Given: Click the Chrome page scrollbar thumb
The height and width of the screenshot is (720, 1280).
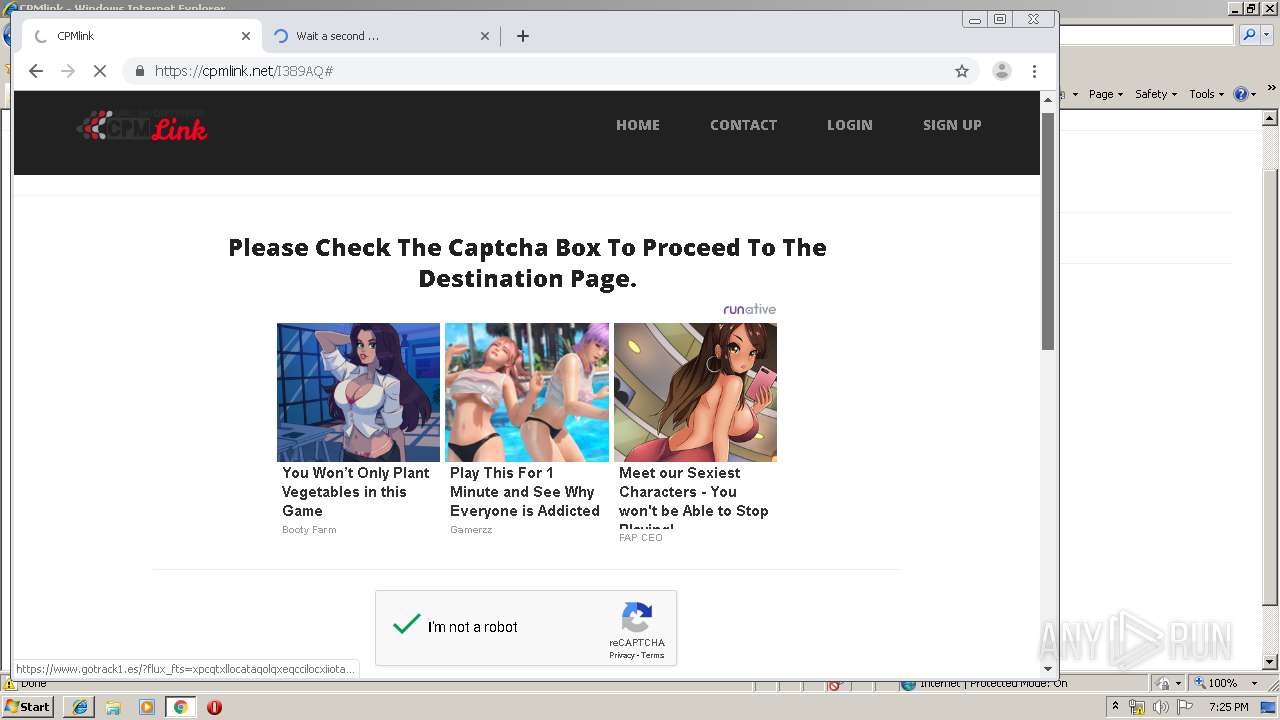Looking at the screenshot, I should (x=1048, y=231).
